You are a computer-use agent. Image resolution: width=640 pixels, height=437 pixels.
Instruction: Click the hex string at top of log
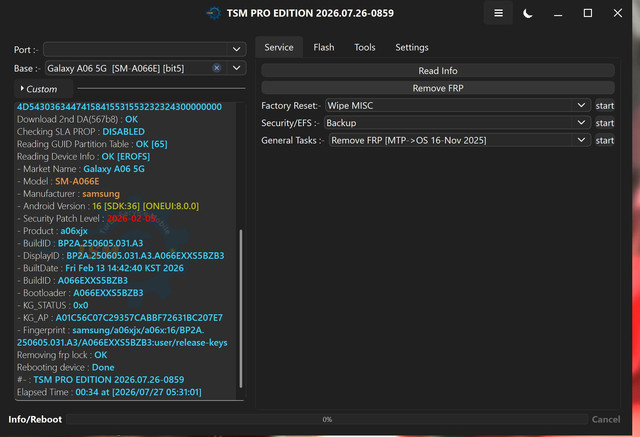point(119,107)
